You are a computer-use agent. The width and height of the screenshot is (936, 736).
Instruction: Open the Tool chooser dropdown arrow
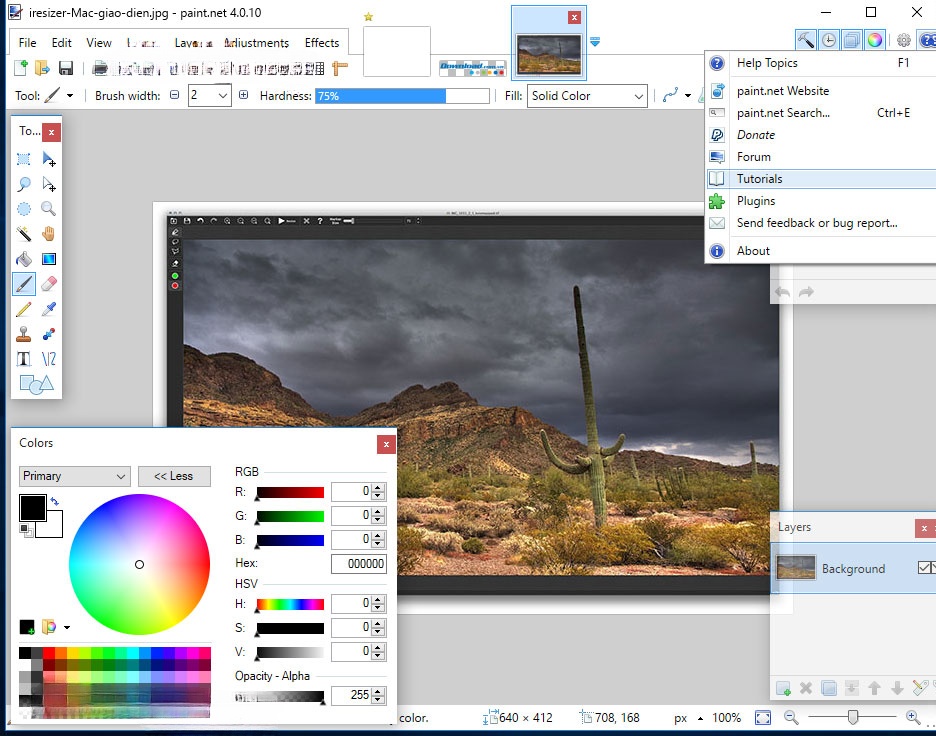click(70, 96)
